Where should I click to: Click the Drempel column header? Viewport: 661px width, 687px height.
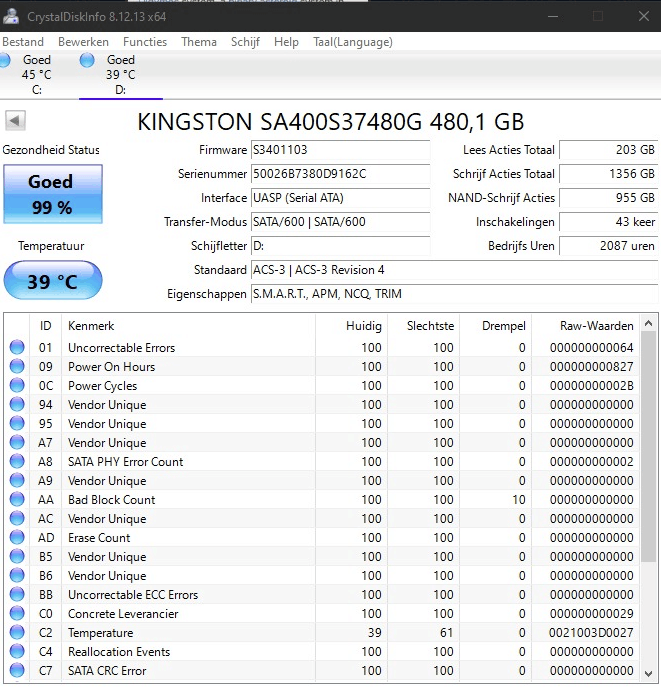click(495, 326)
